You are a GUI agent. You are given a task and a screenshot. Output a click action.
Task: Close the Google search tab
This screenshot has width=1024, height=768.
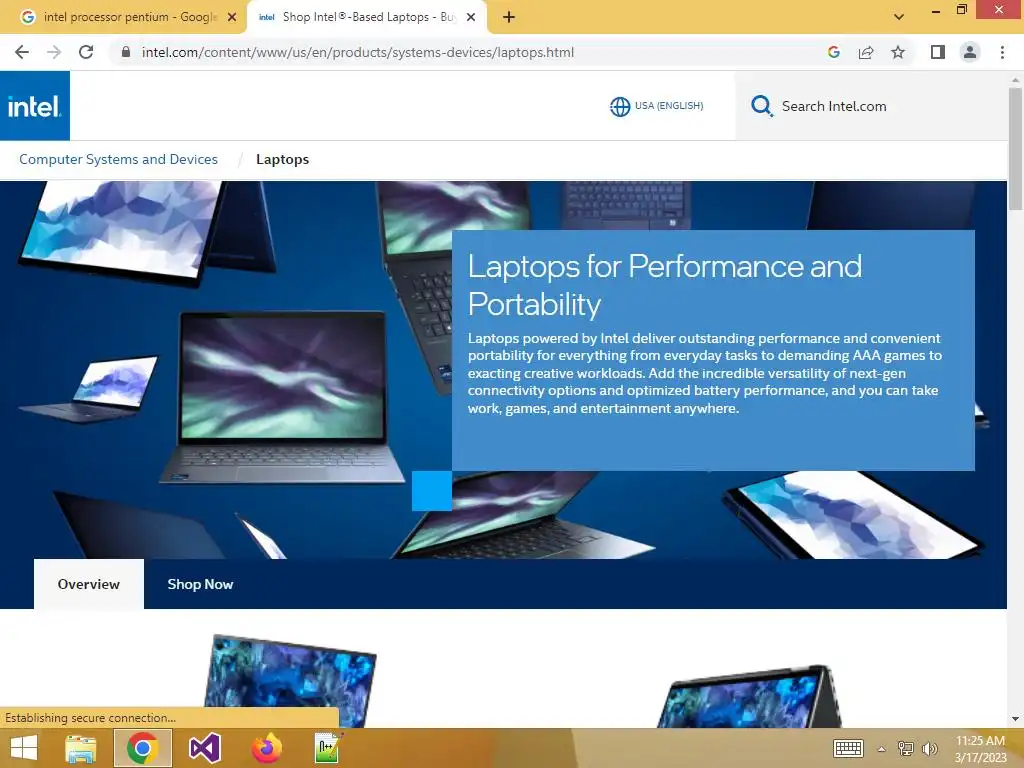[232, 18]
